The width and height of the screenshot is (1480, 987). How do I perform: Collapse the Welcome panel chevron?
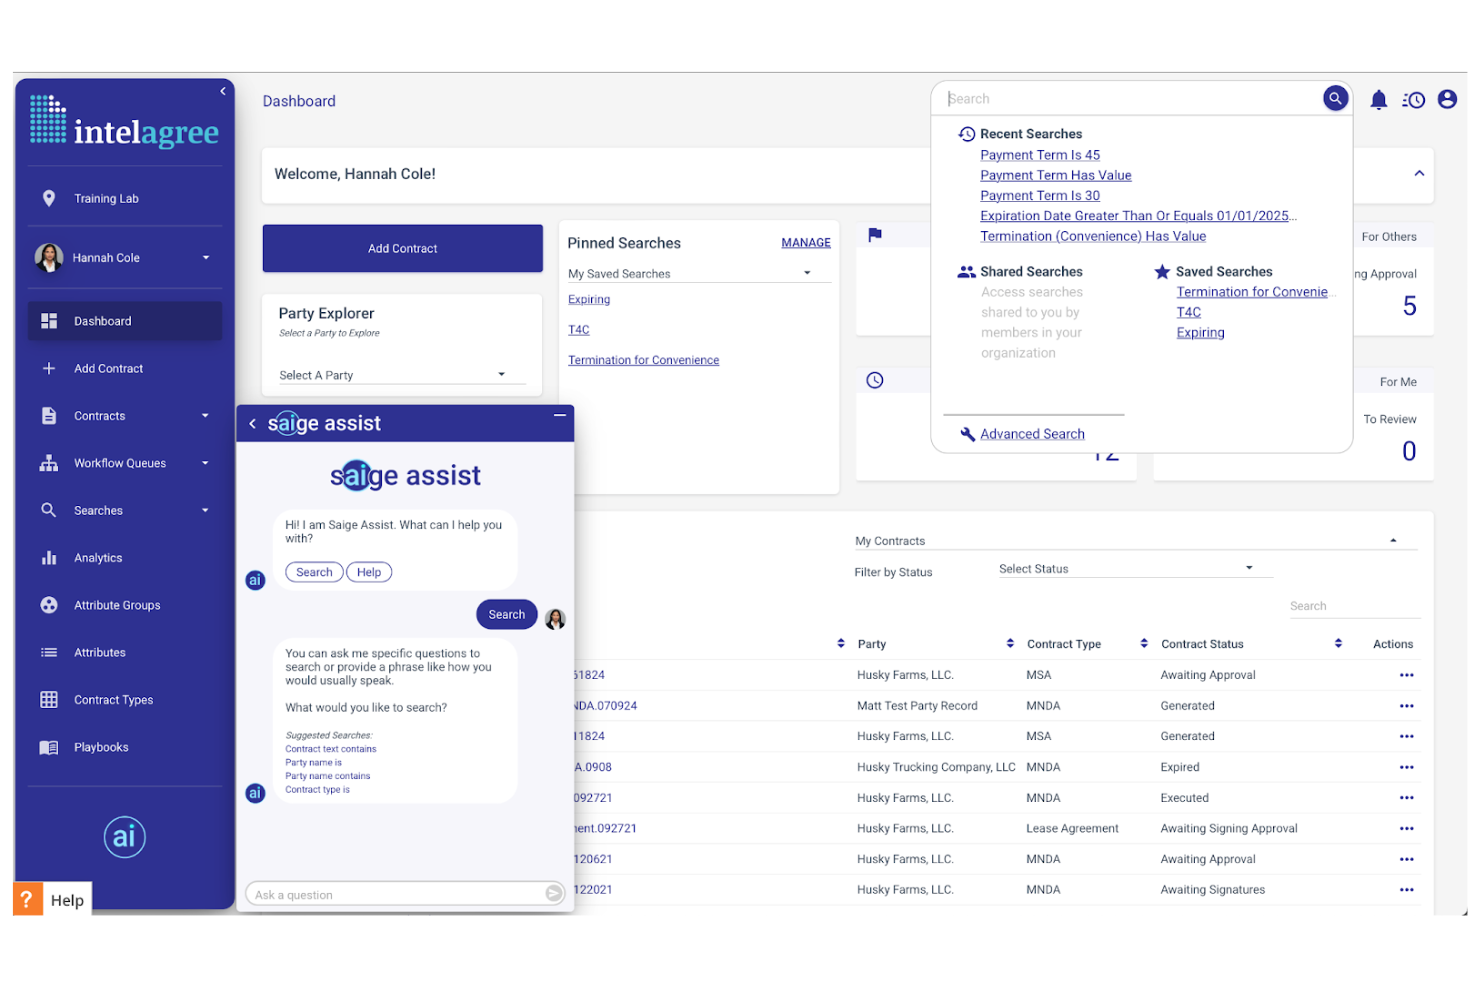click(1419, 174)
